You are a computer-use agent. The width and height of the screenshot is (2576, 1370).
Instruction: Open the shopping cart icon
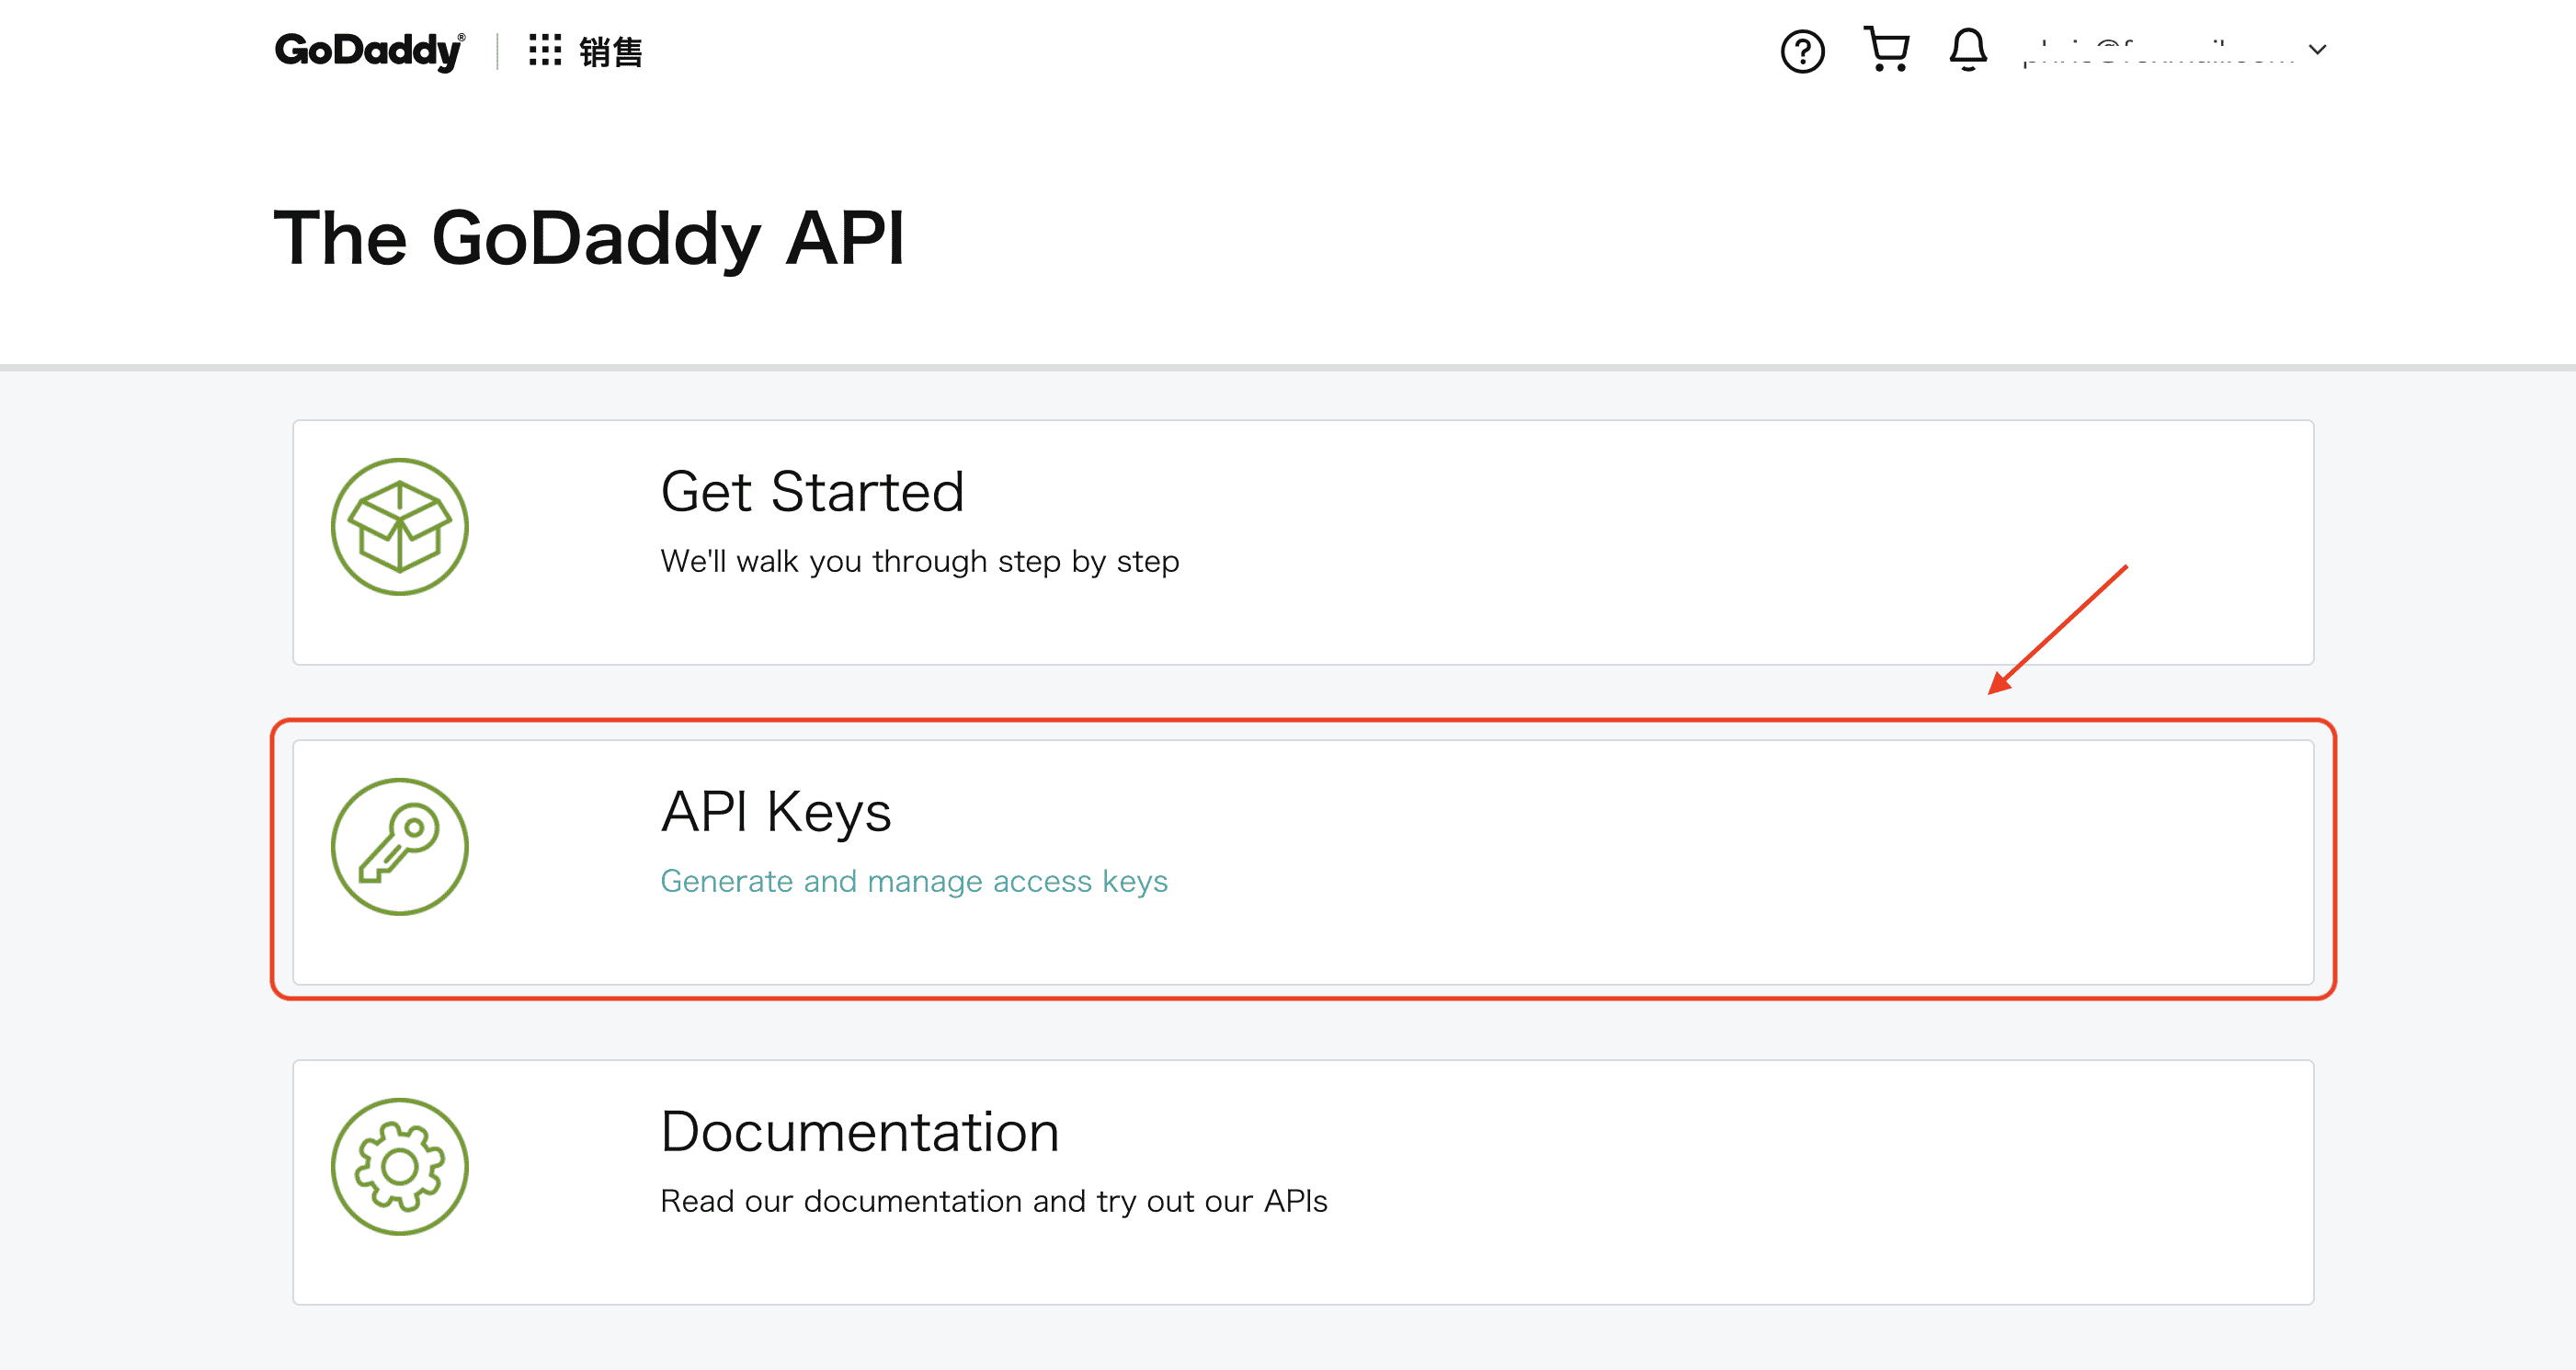coord(1886,49)
